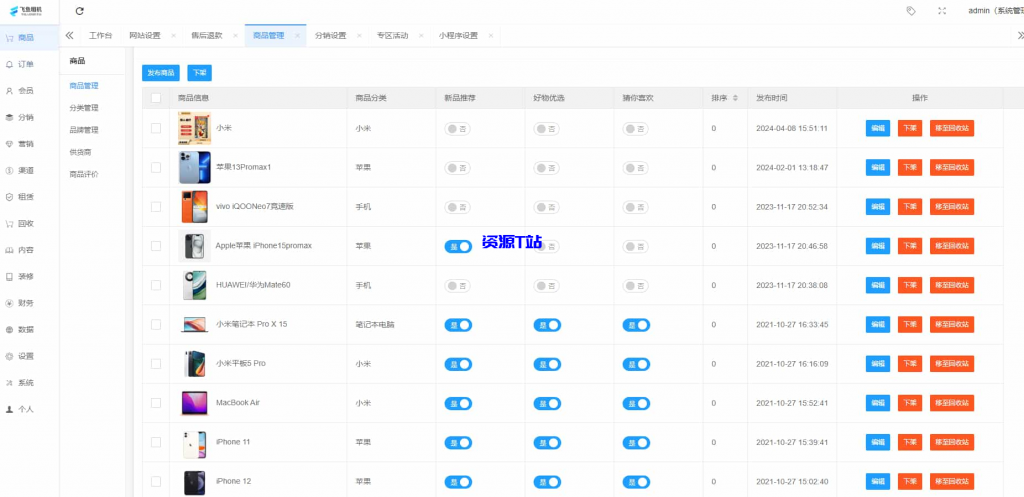Close the 小程序设置 tab
The image size is (1024, 497).
[490, 36]
